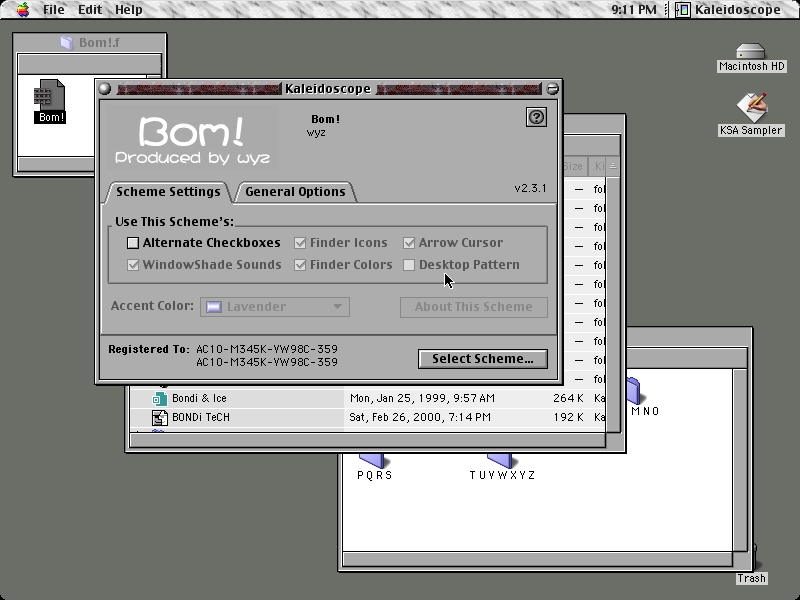The width and height of the screenshot is (800, 600).
Task: Click the folder icon in the Bom!.f title bar
Action: [x=66, y=42]
